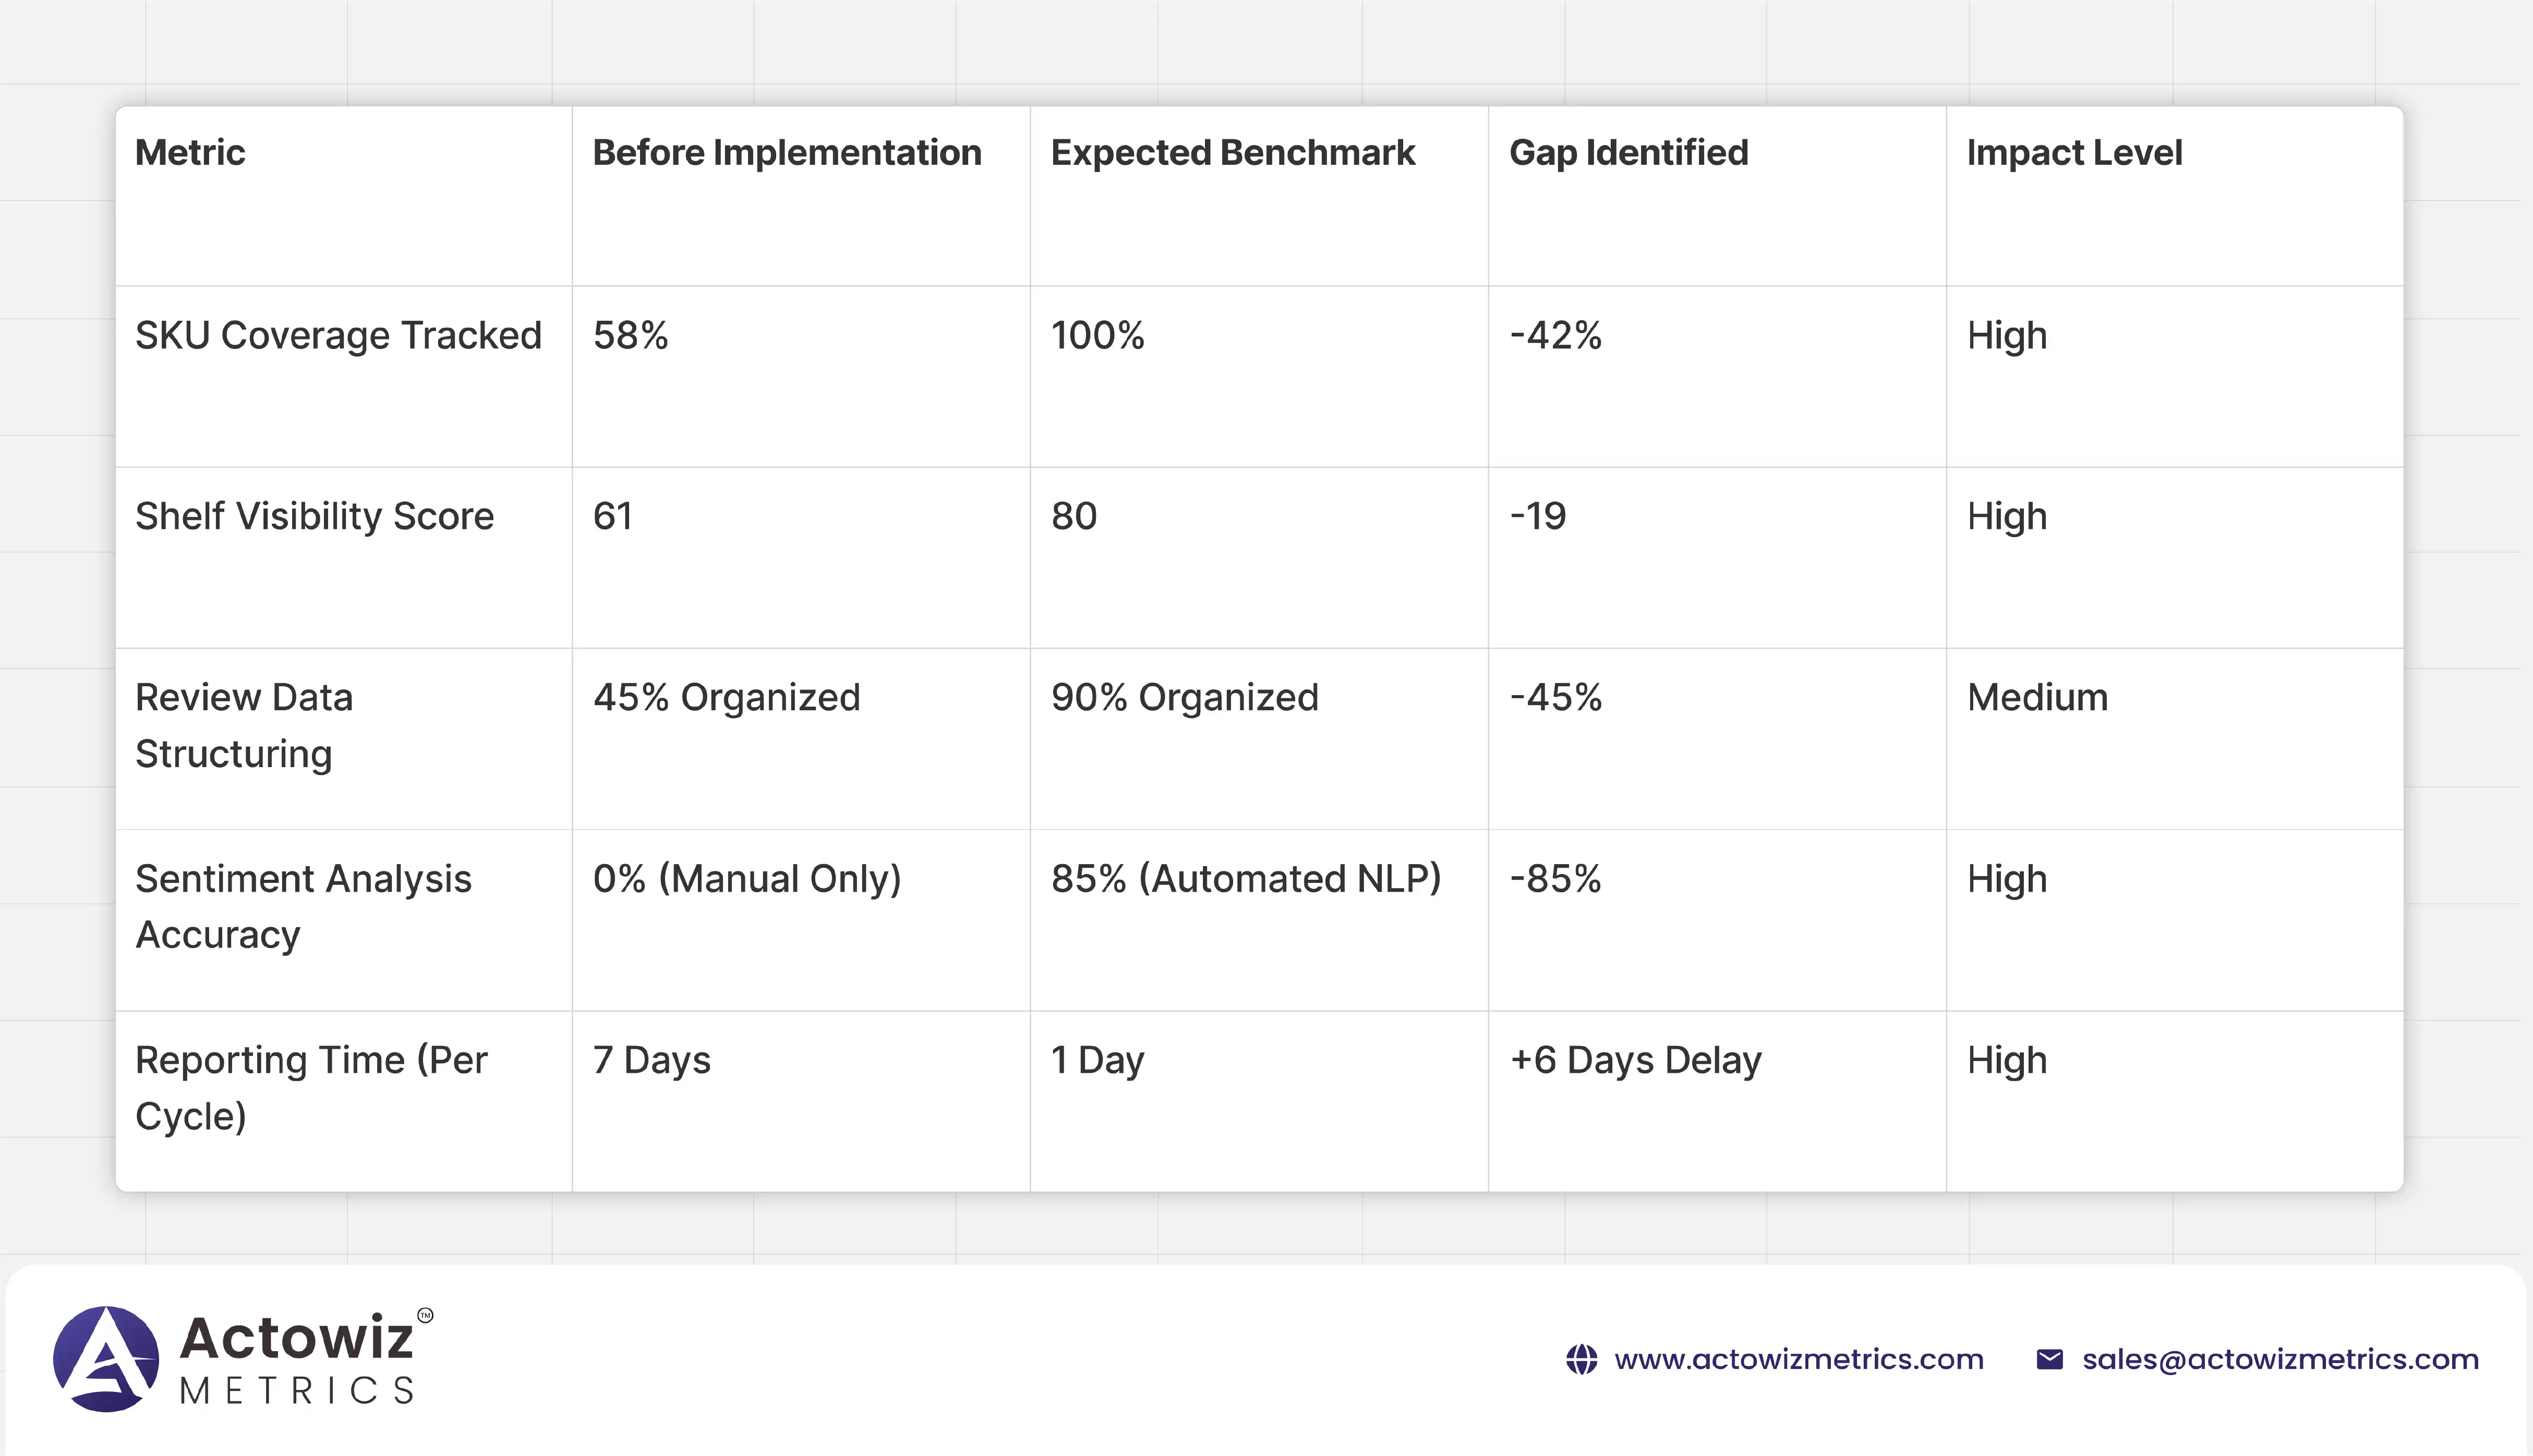Select the Impact Level header
This screenshot has height=1456, width=2533.
click(x=2074, y=153)
